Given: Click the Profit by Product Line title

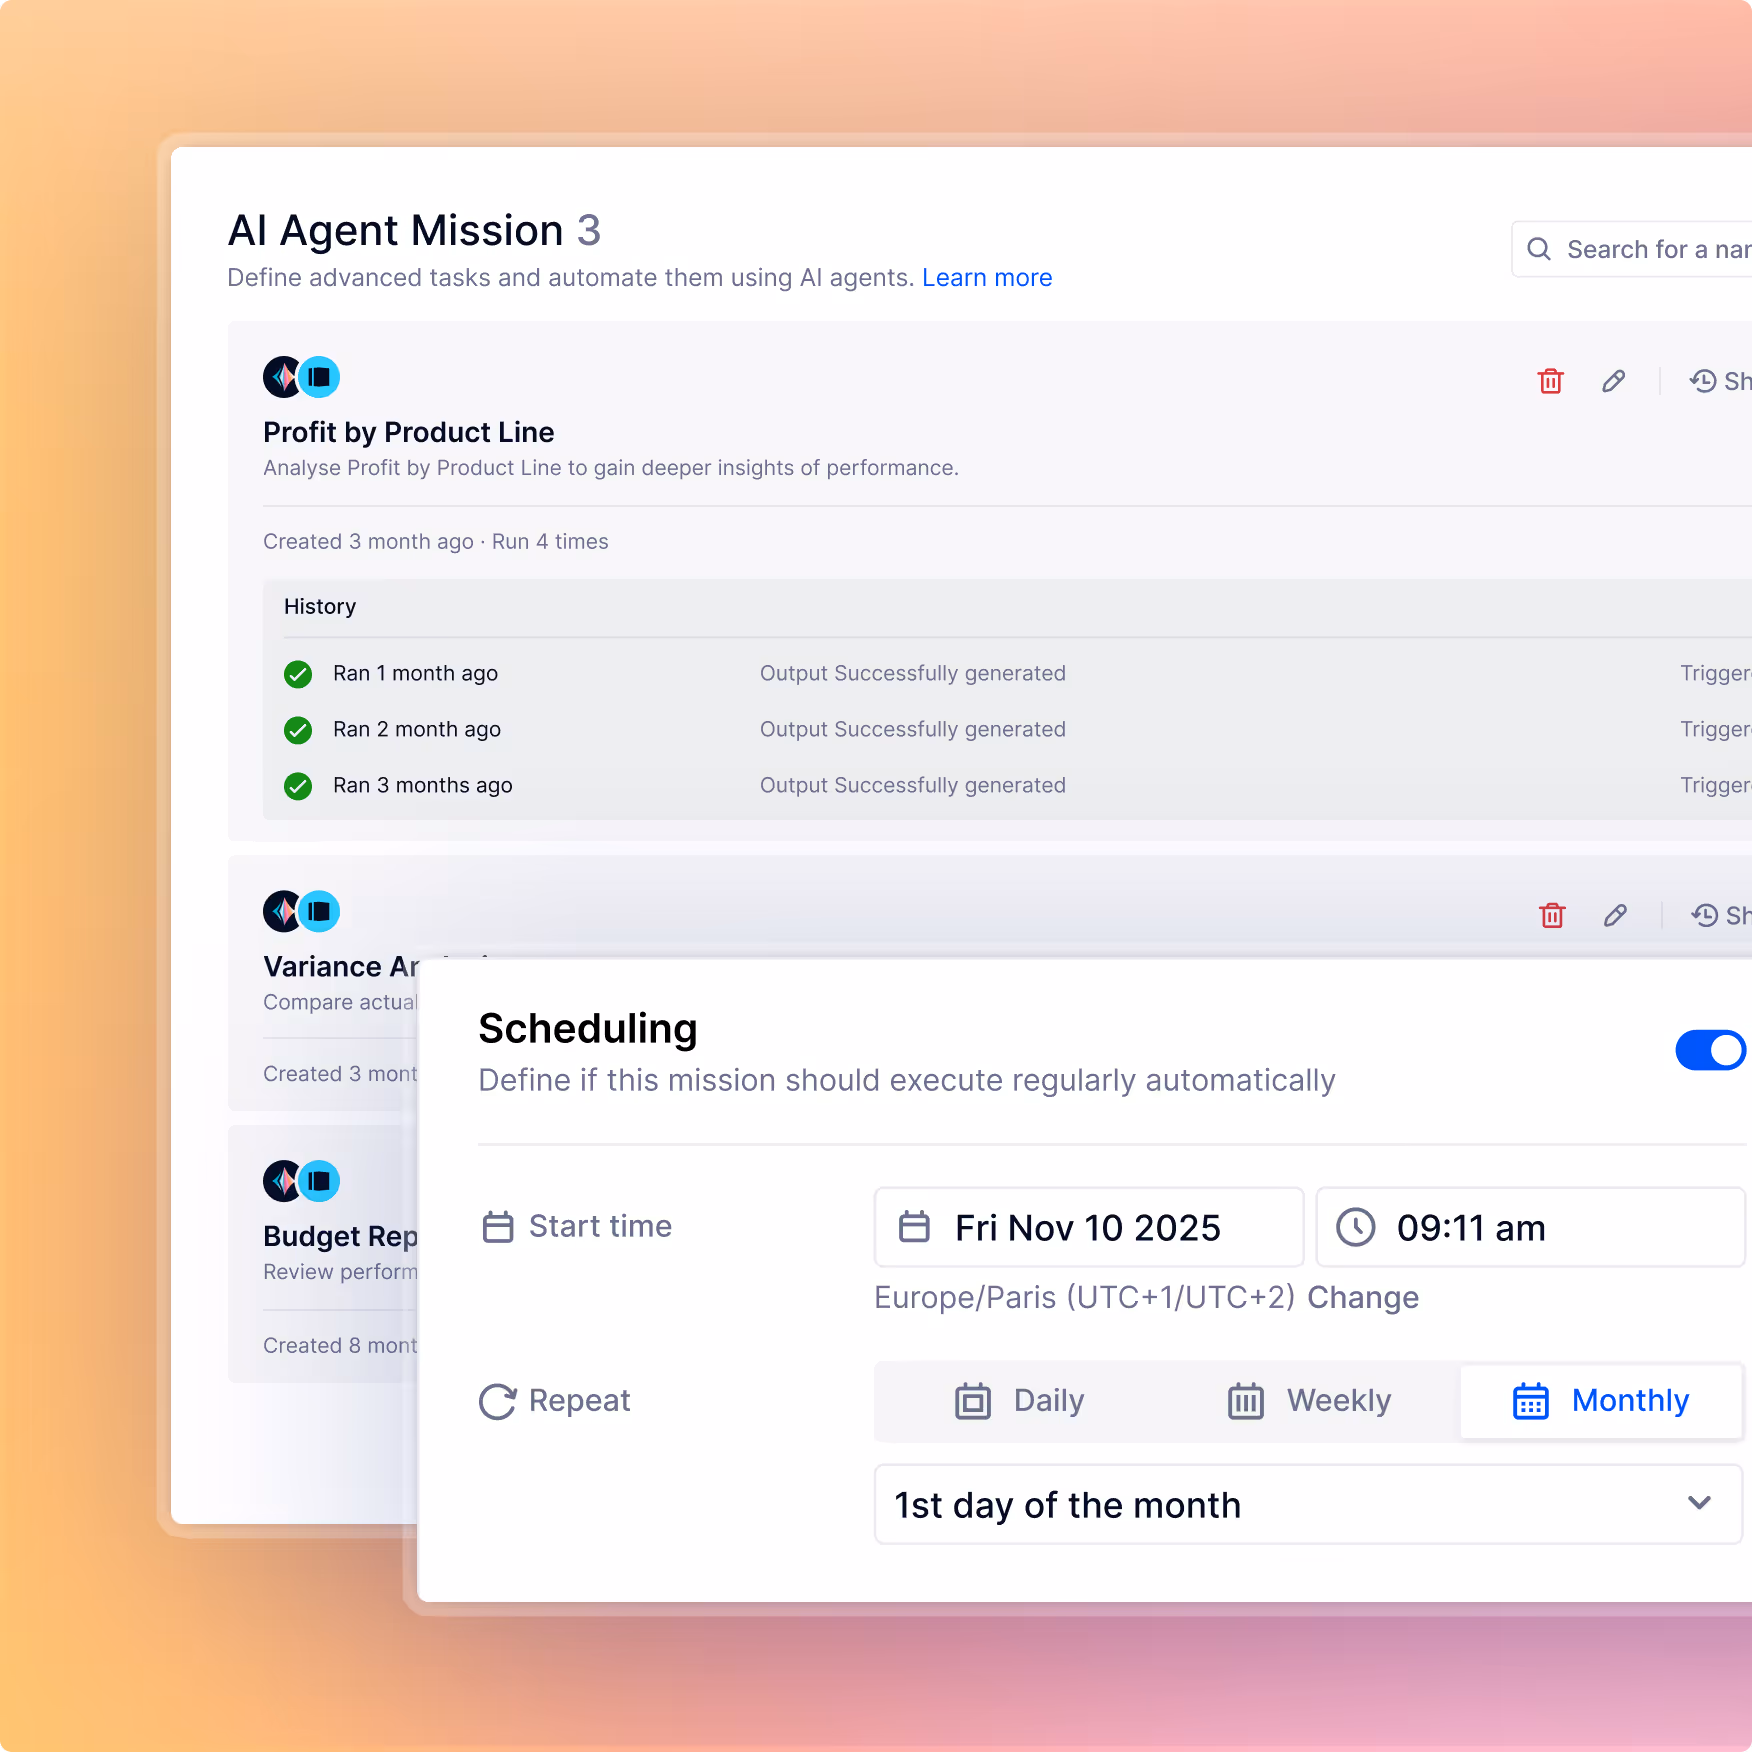Looking at the screenshot, I should click(408, 432).
